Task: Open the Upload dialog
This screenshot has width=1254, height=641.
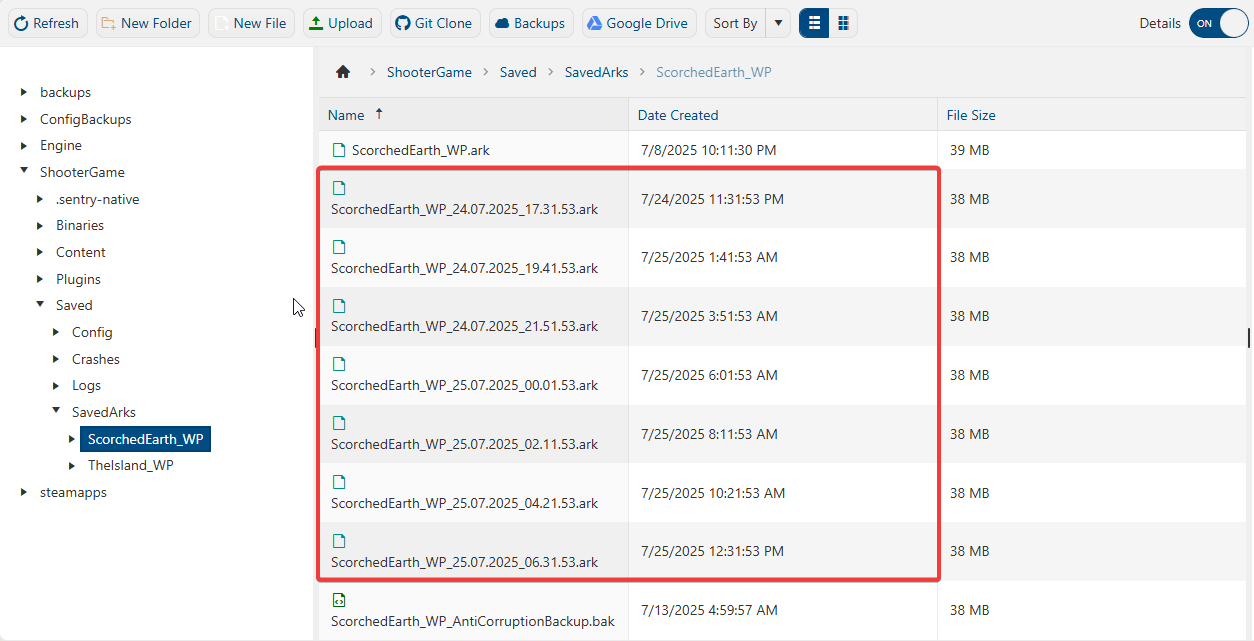Action: pos(341,23)
